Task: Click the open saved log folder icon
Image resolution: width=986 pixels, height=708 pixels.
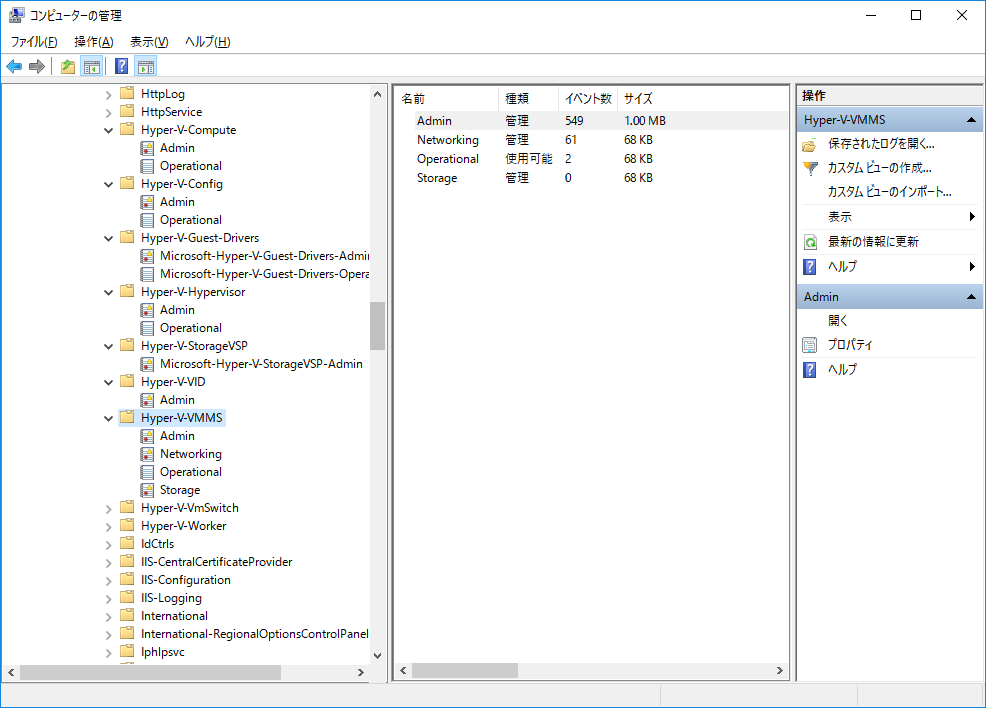Action: 810,145
